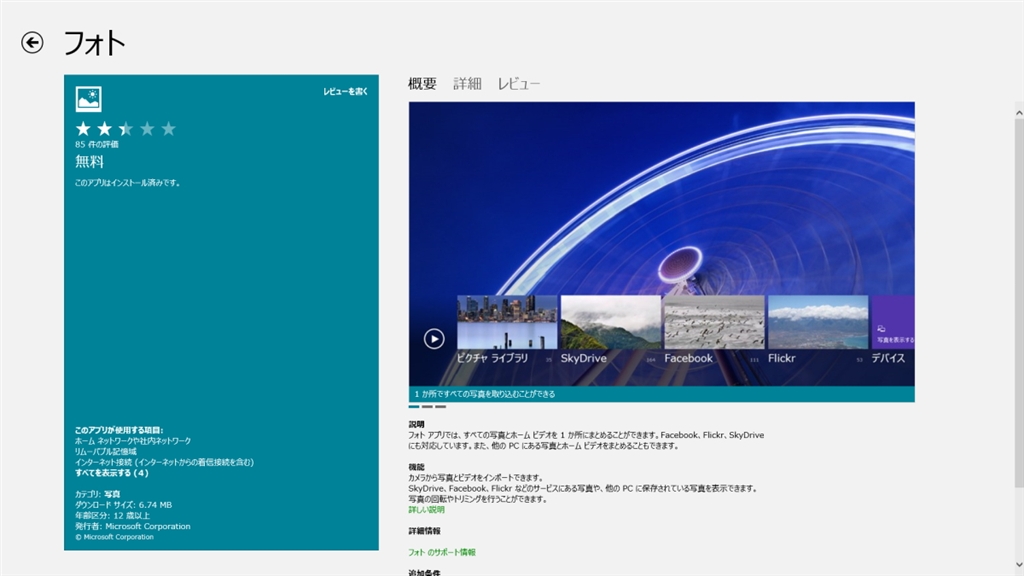The width and height of the screenshot is (1024, 576).
Task: Open the レビューを書く link
Action: 345,91
